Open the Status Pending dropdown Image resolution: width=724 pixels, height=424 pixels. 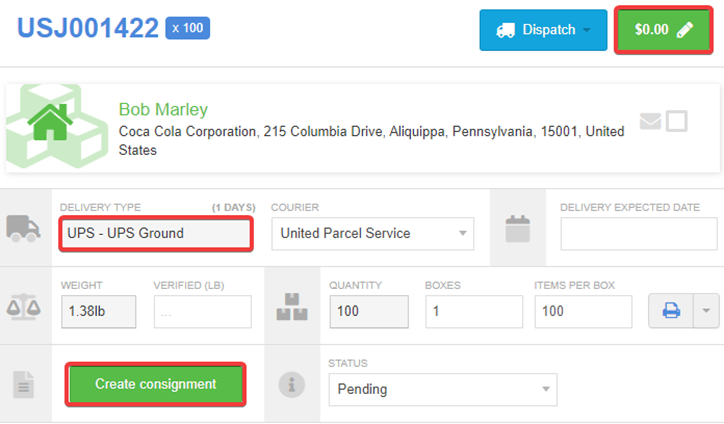[443, 389]
